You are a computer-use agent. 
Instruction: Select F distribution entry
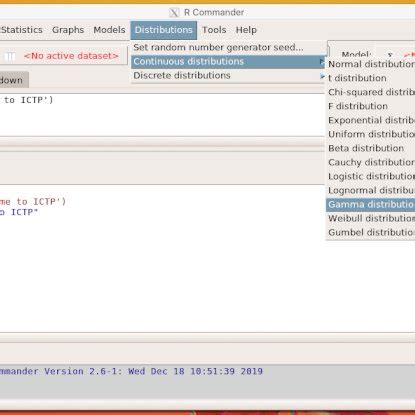click(371, 106)
